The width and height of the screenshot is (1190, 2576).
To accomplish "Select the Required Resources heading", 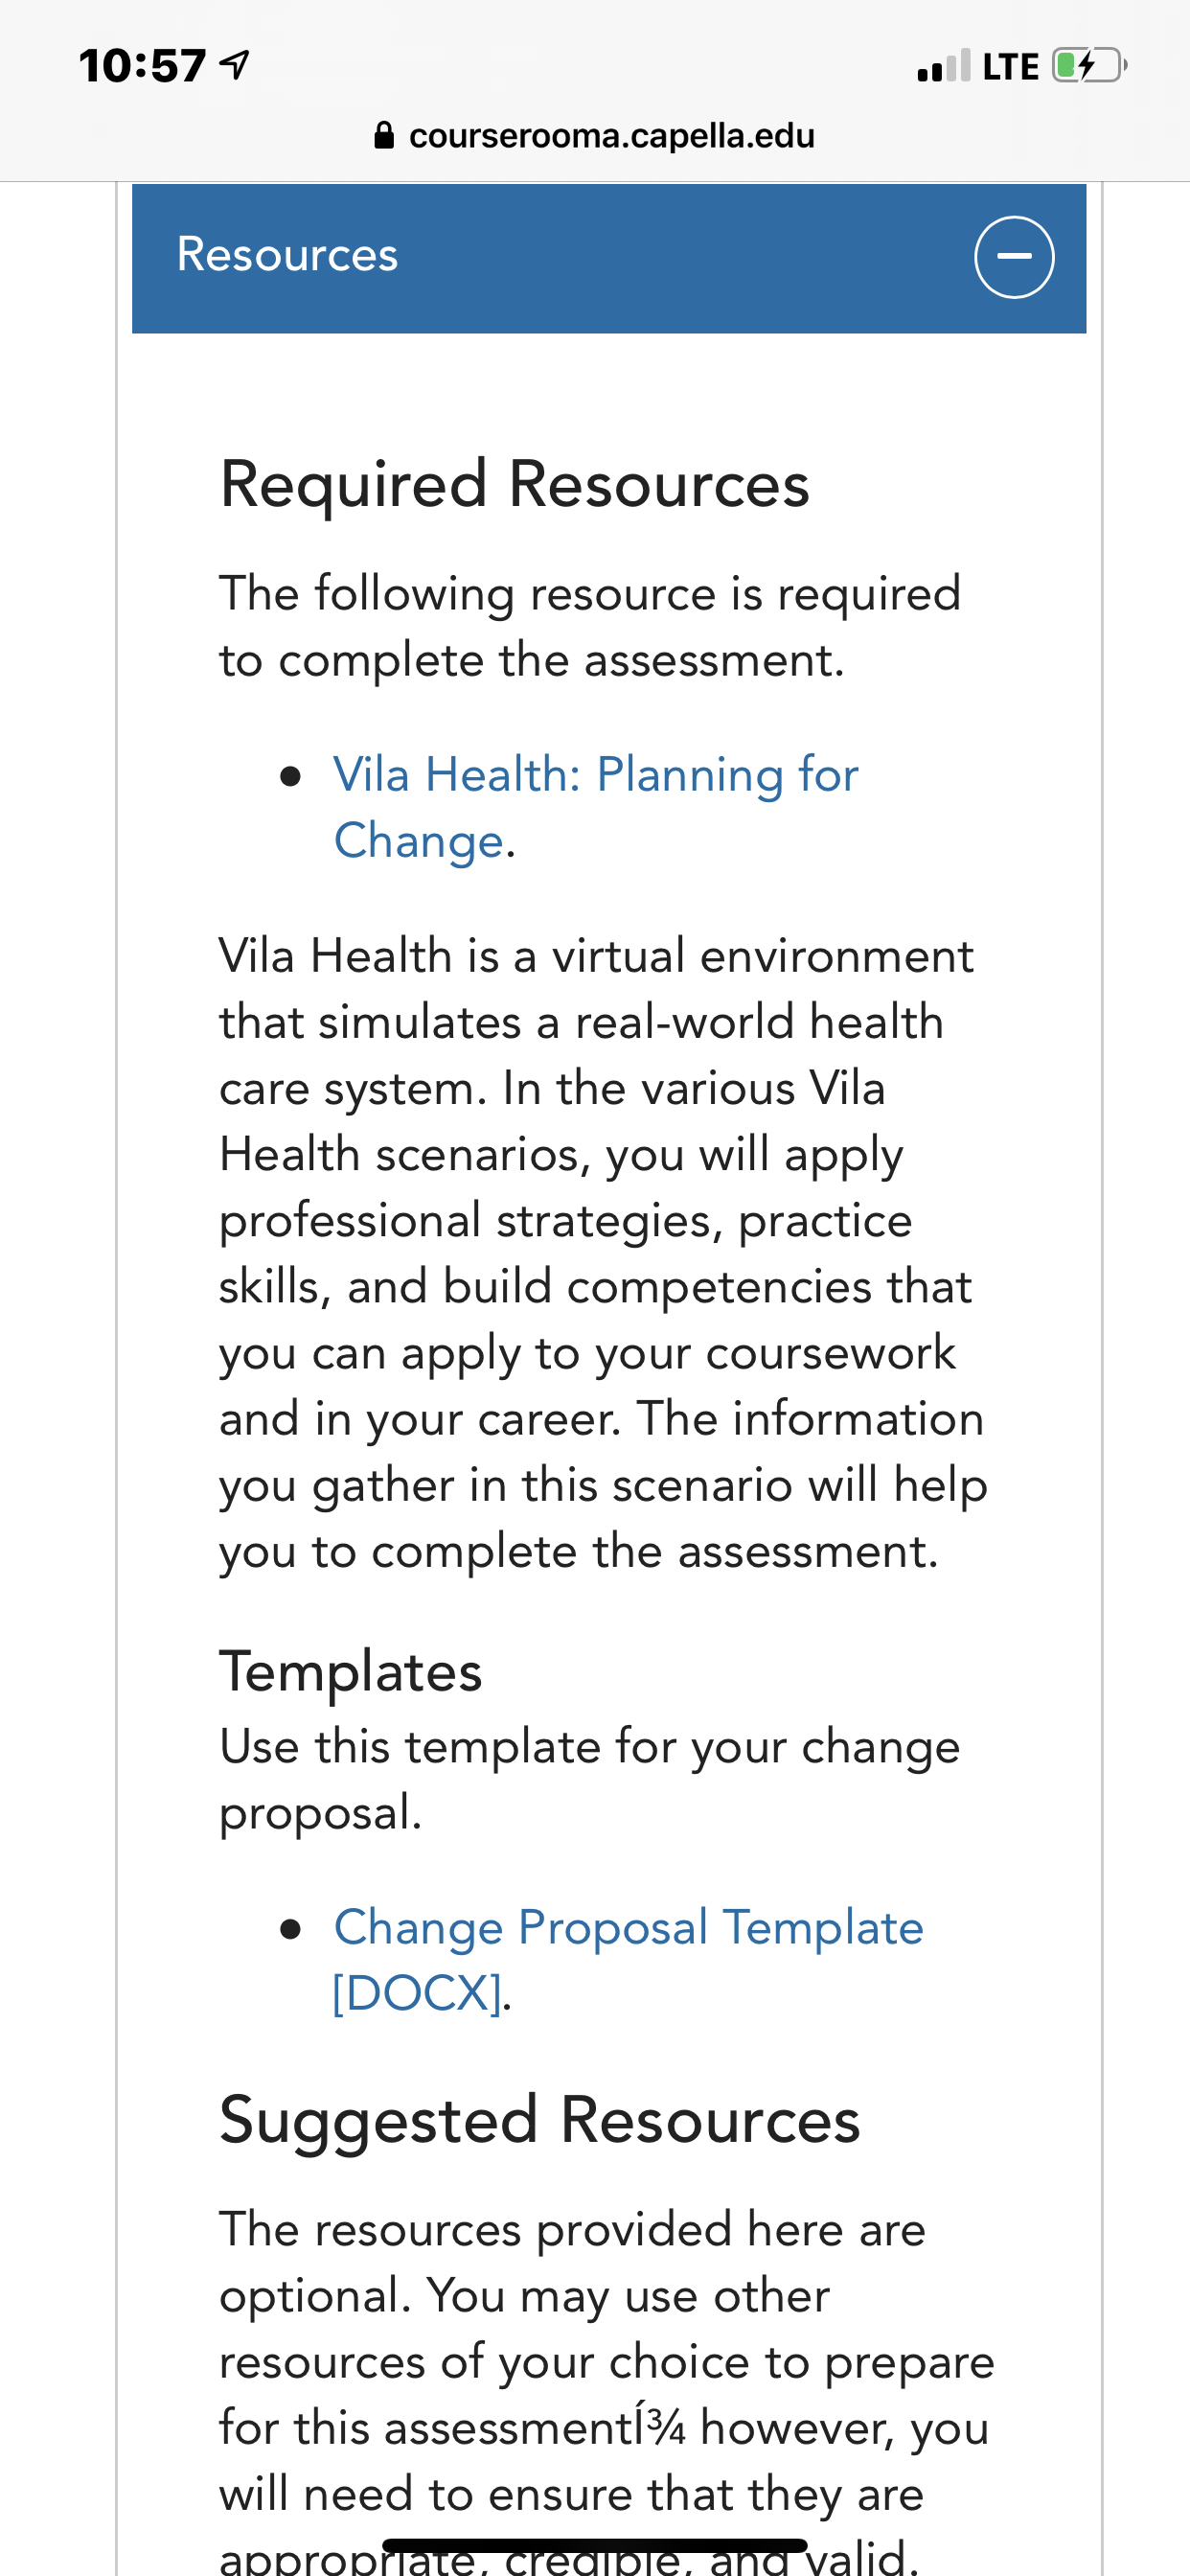I will [514, 484].
